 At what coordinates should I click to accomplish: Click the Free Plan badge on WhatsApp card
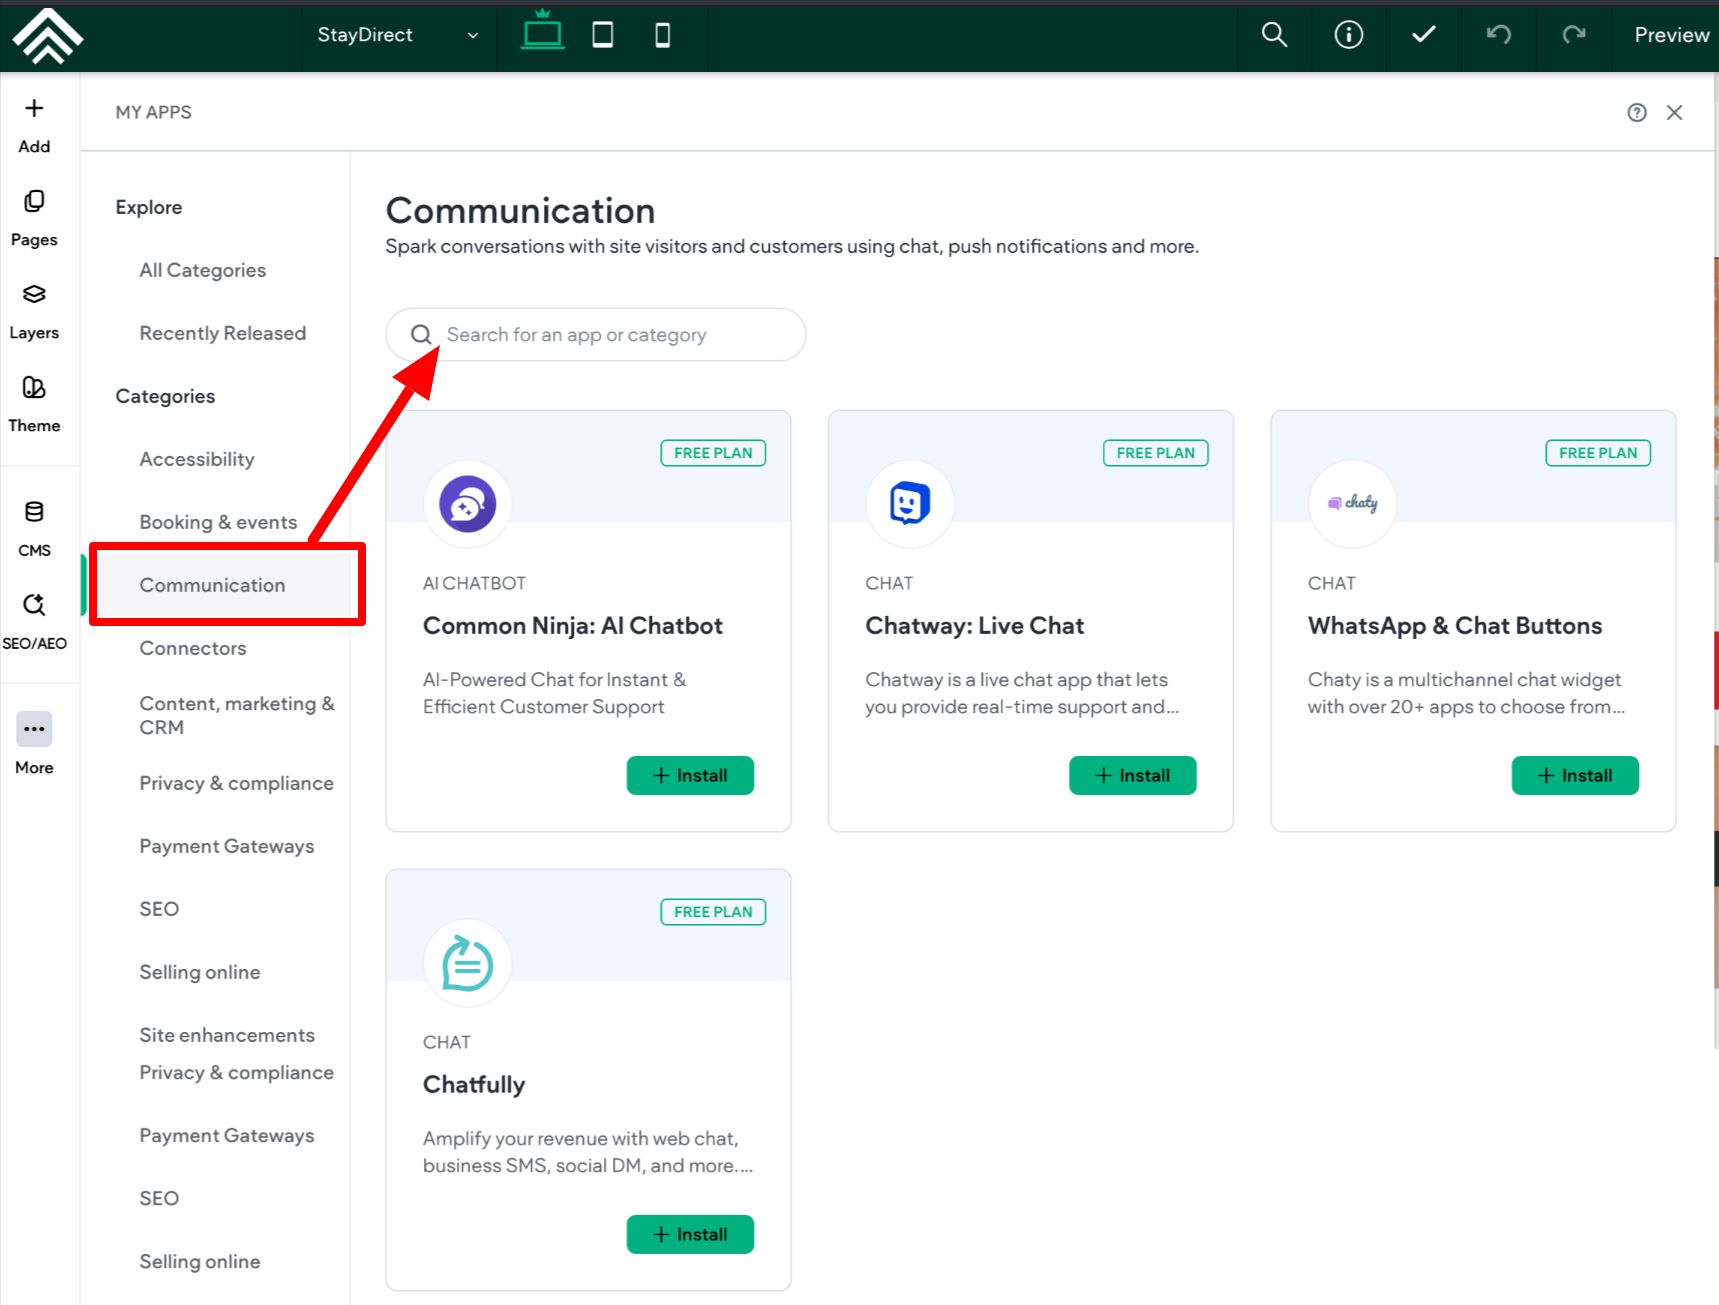click(1598, 453)
